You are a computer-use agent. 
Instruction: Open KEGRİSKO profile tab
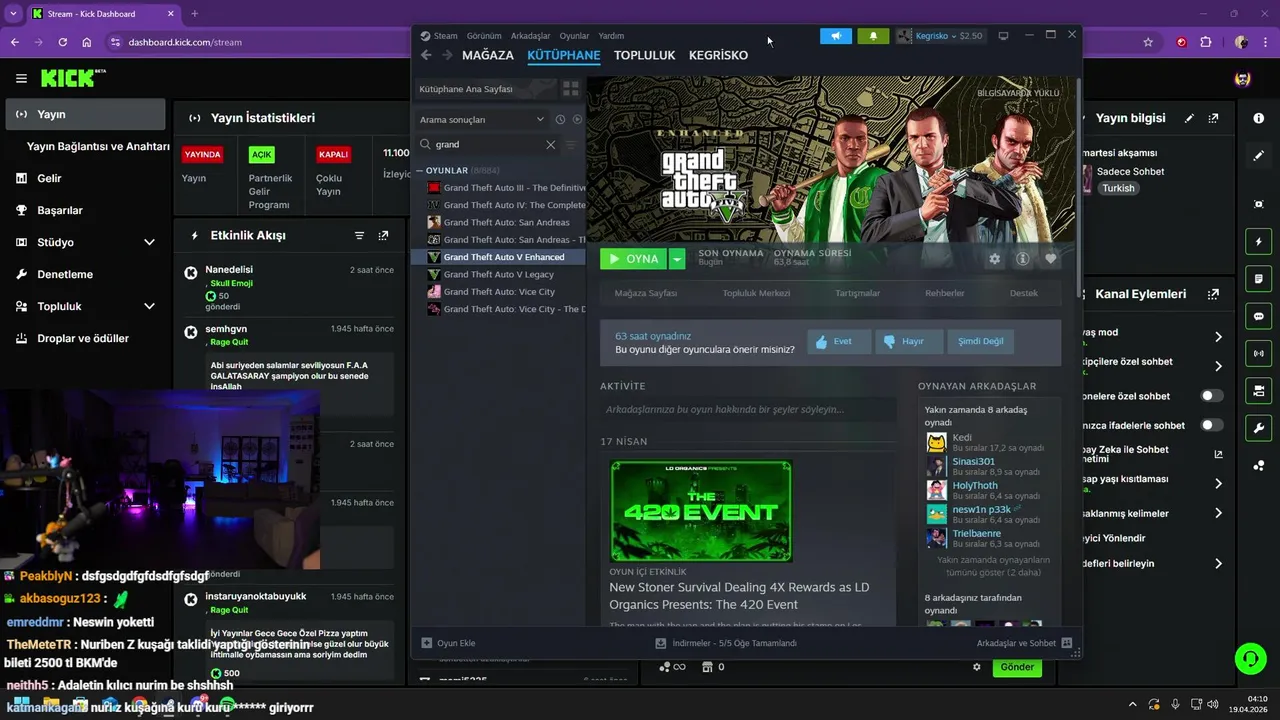click(x=718, y=55)
